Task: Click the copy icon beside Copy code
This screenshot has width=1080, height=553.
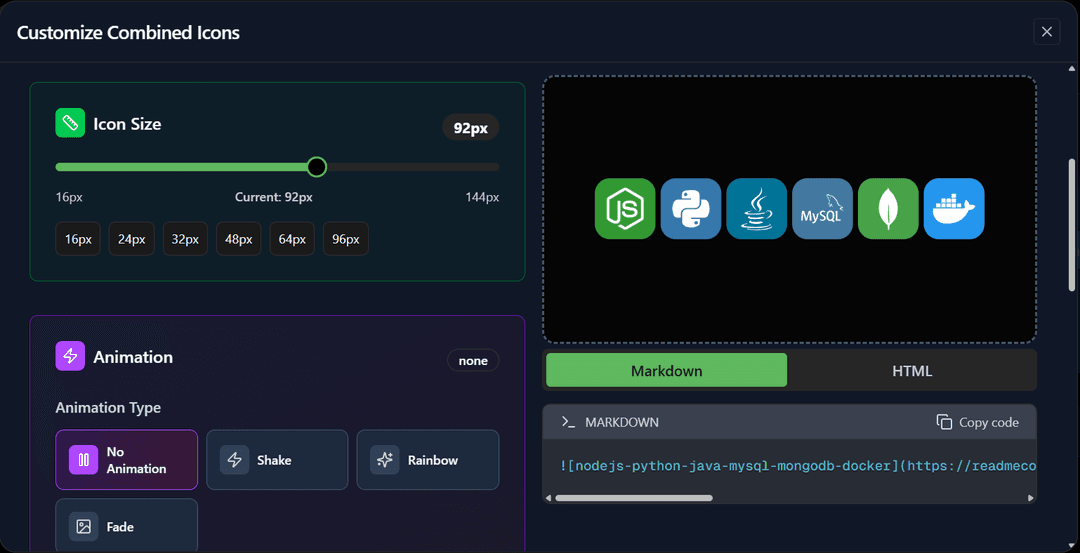Action: (944, 422)
